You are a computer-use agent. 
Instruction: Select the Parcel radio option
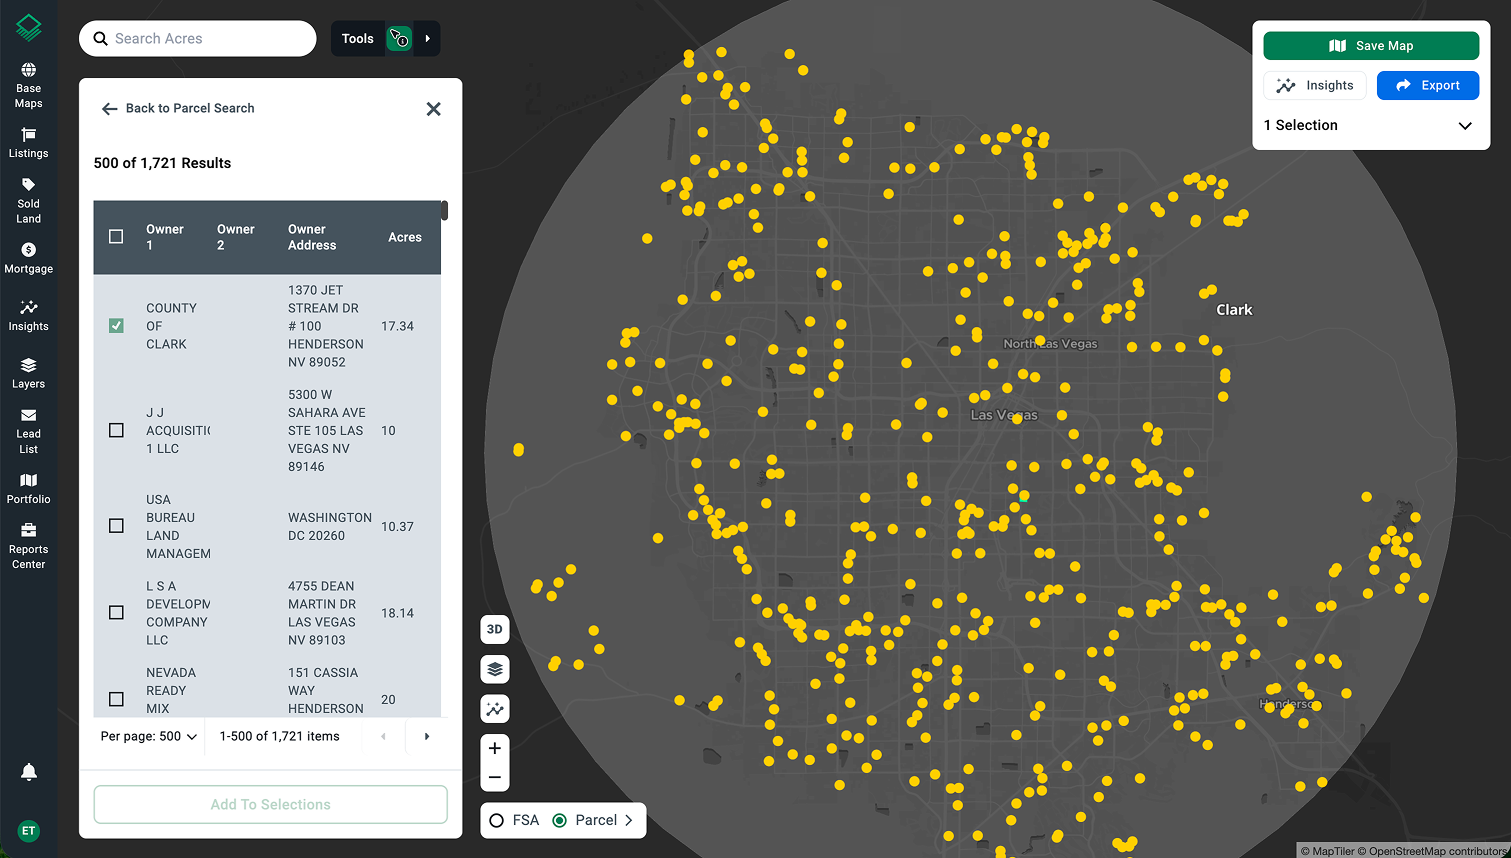point(560,821)
